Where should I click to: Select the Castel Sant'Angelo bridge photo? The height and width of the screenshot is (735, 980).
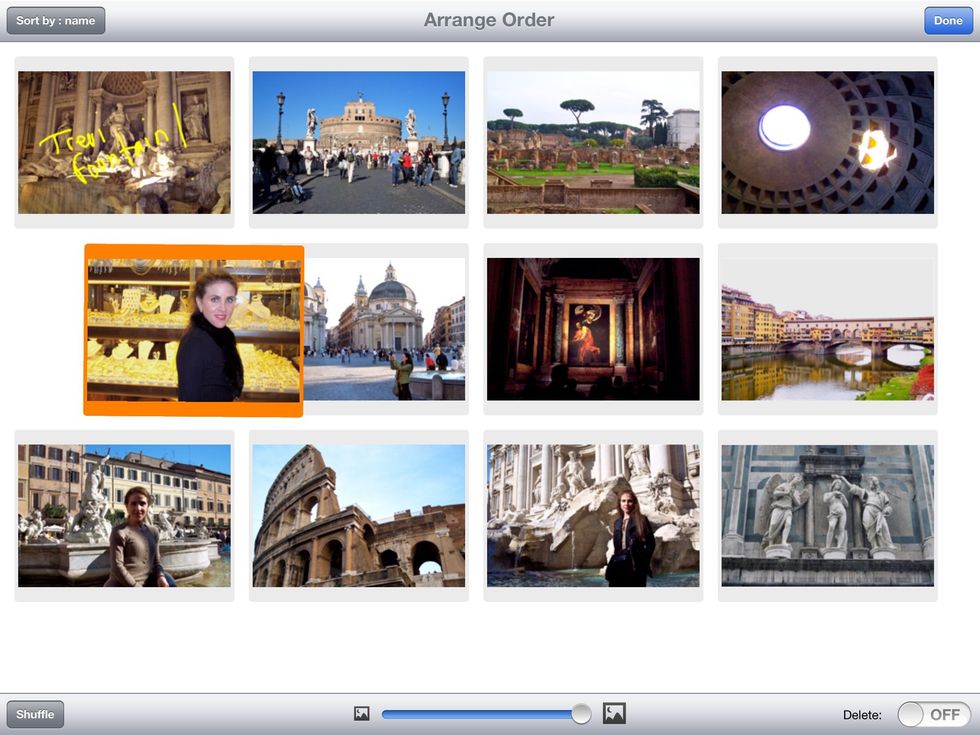[358, 140]
